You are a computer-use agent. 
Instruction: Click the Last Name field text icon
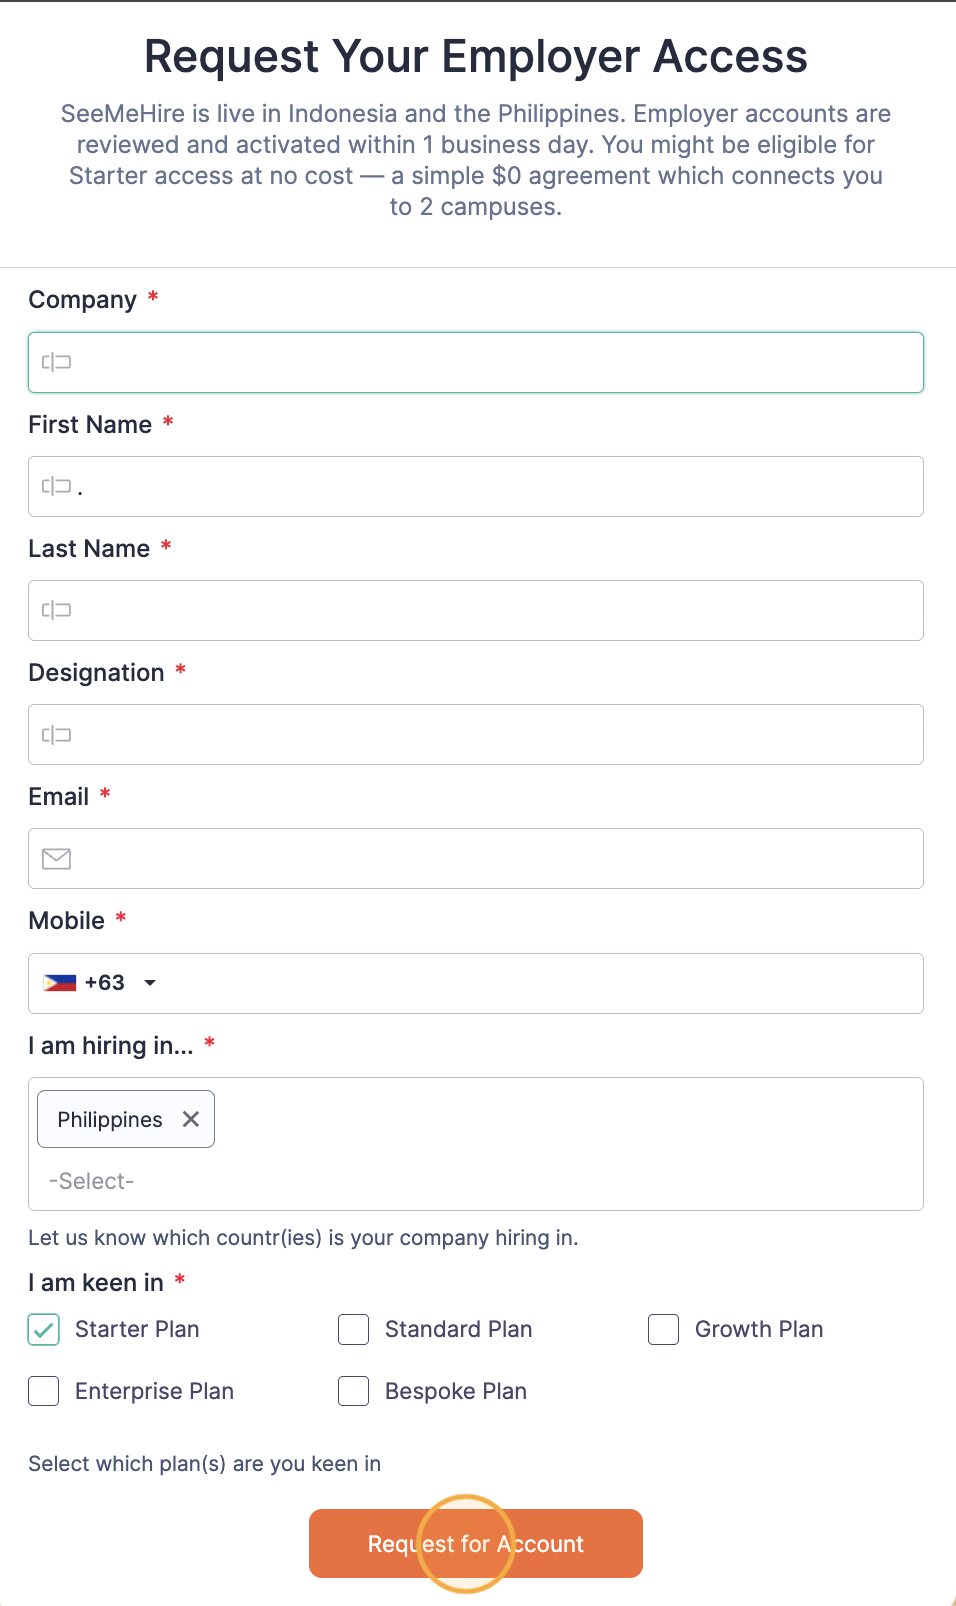[x=56, y=610]
